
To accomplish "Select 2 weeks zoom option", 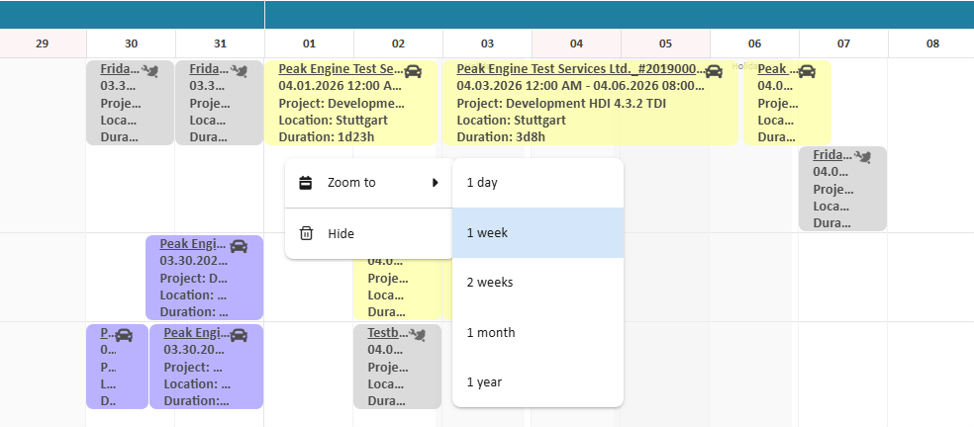I will tap(538, 282).
